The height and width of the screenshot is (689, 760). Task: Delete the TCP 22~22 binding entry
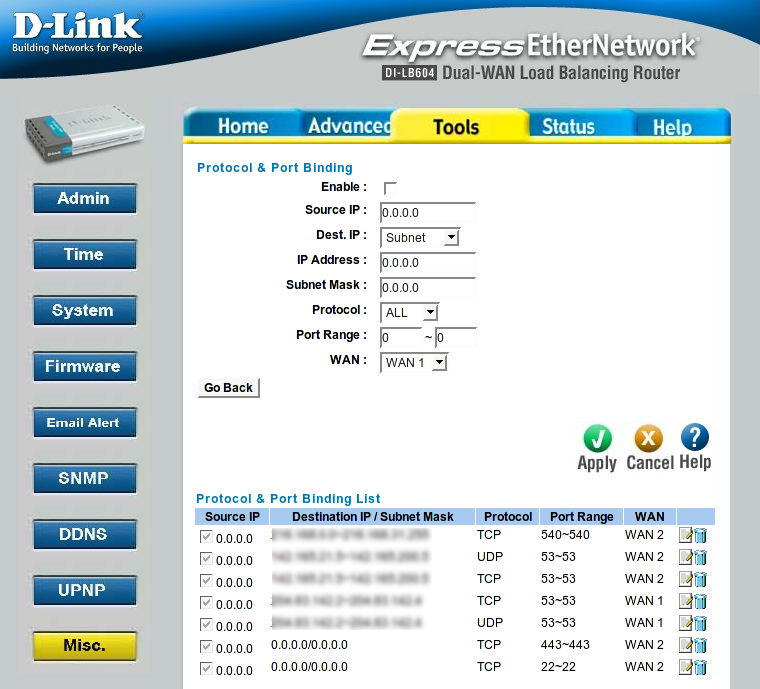point(700,667)
